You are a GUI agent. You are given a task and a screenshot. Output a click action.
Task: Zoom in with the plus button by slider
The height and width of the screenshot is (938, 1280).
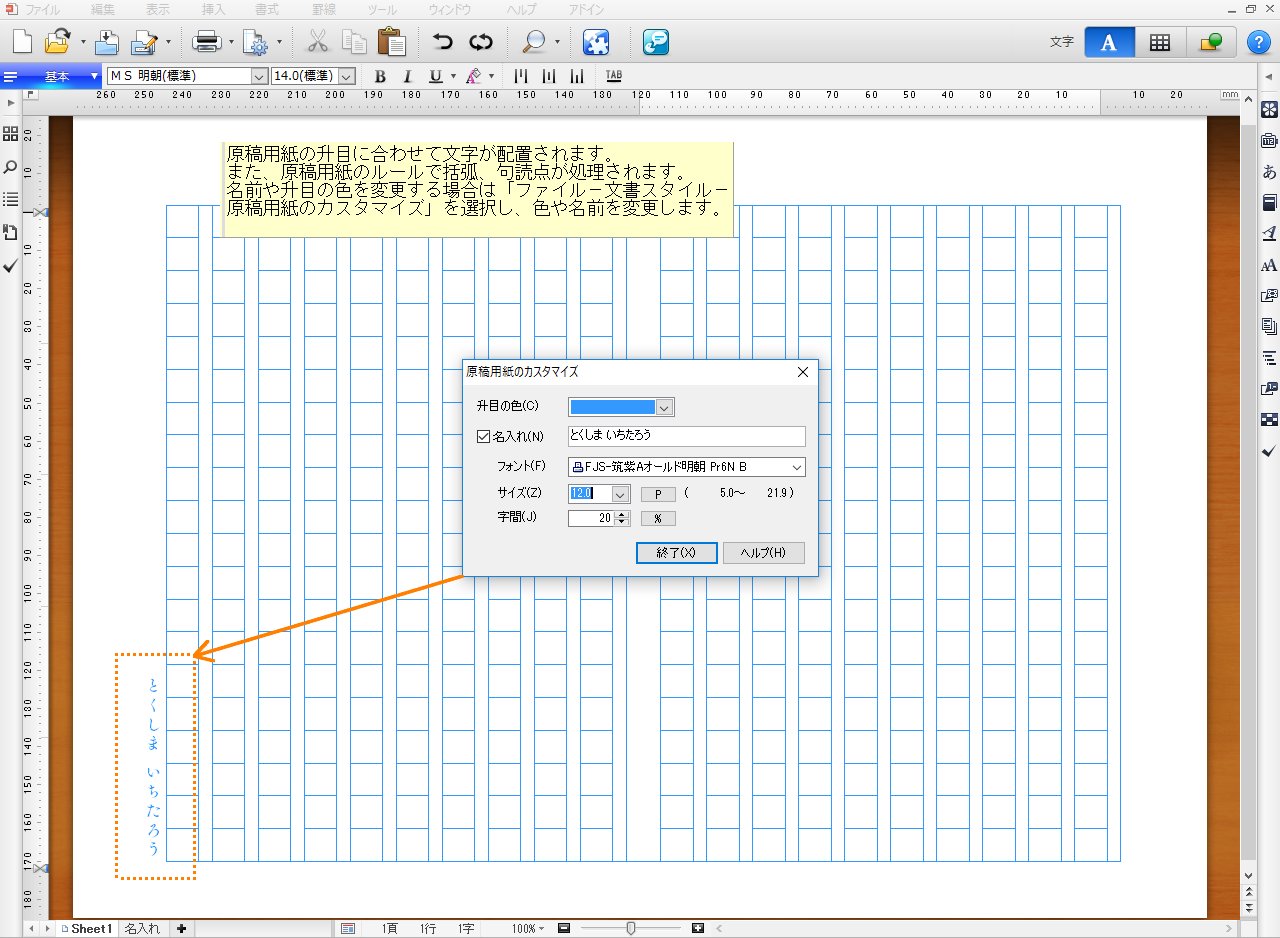click(698, 929)
